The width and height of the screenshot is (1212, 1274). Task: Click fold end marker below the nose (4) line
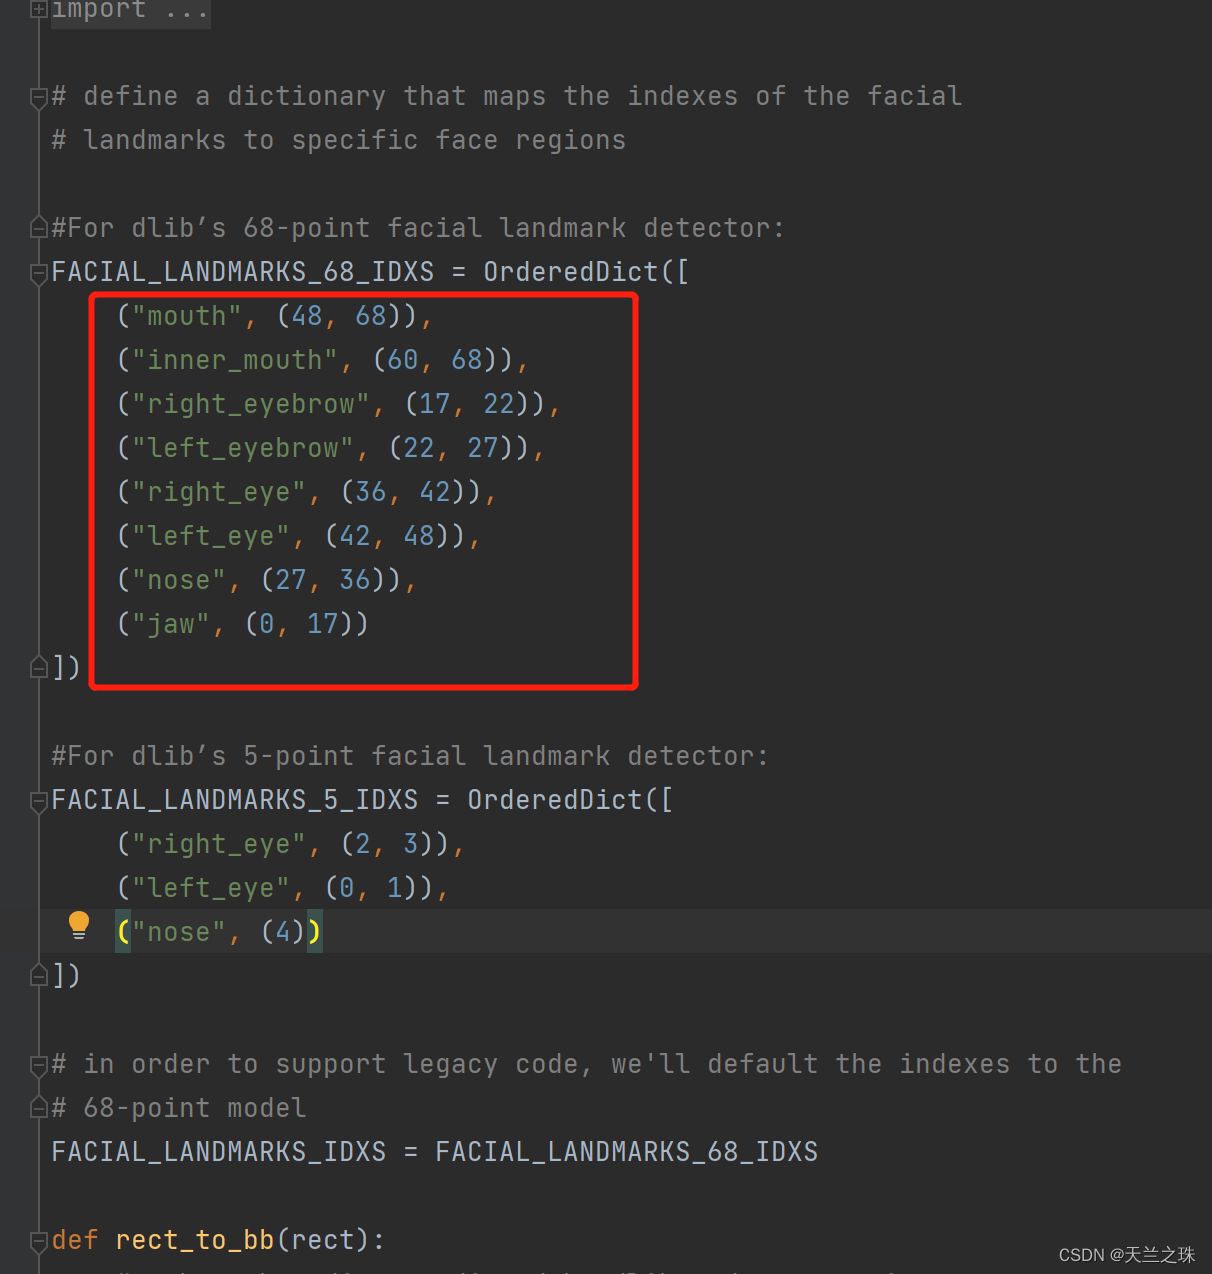click(38, 975)
